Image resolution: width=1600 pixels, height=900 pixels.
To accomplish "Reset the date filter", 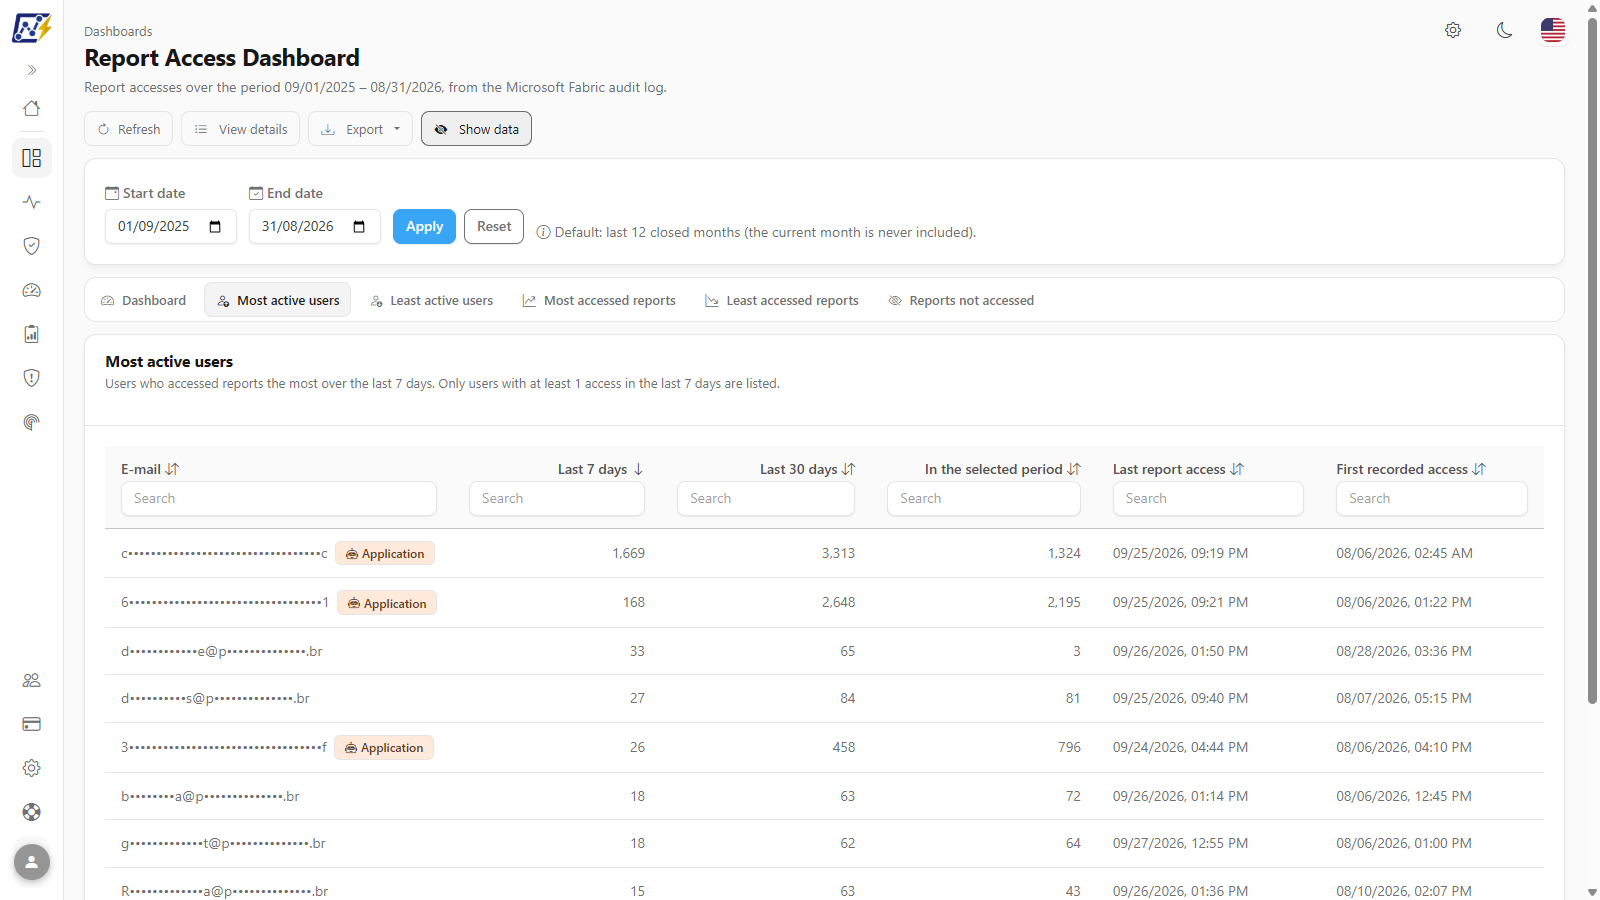I will click(x=494, y=227).
